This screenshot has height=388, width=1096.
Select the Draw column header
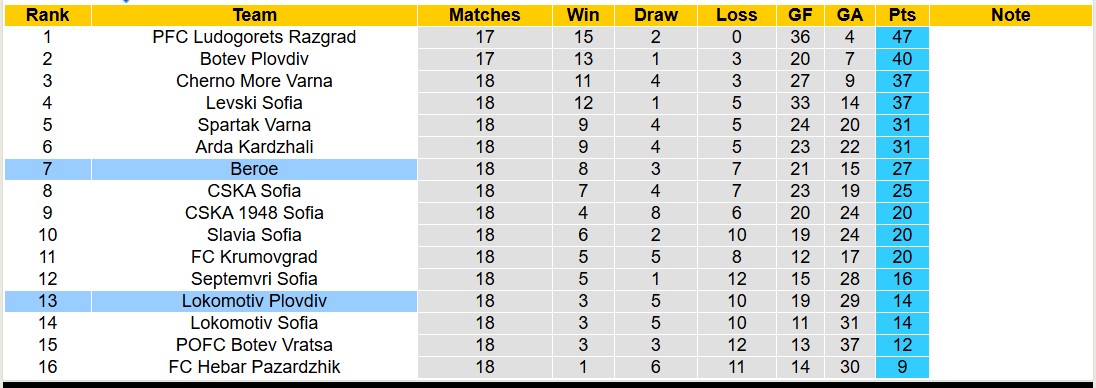click(x=656, y=15)
